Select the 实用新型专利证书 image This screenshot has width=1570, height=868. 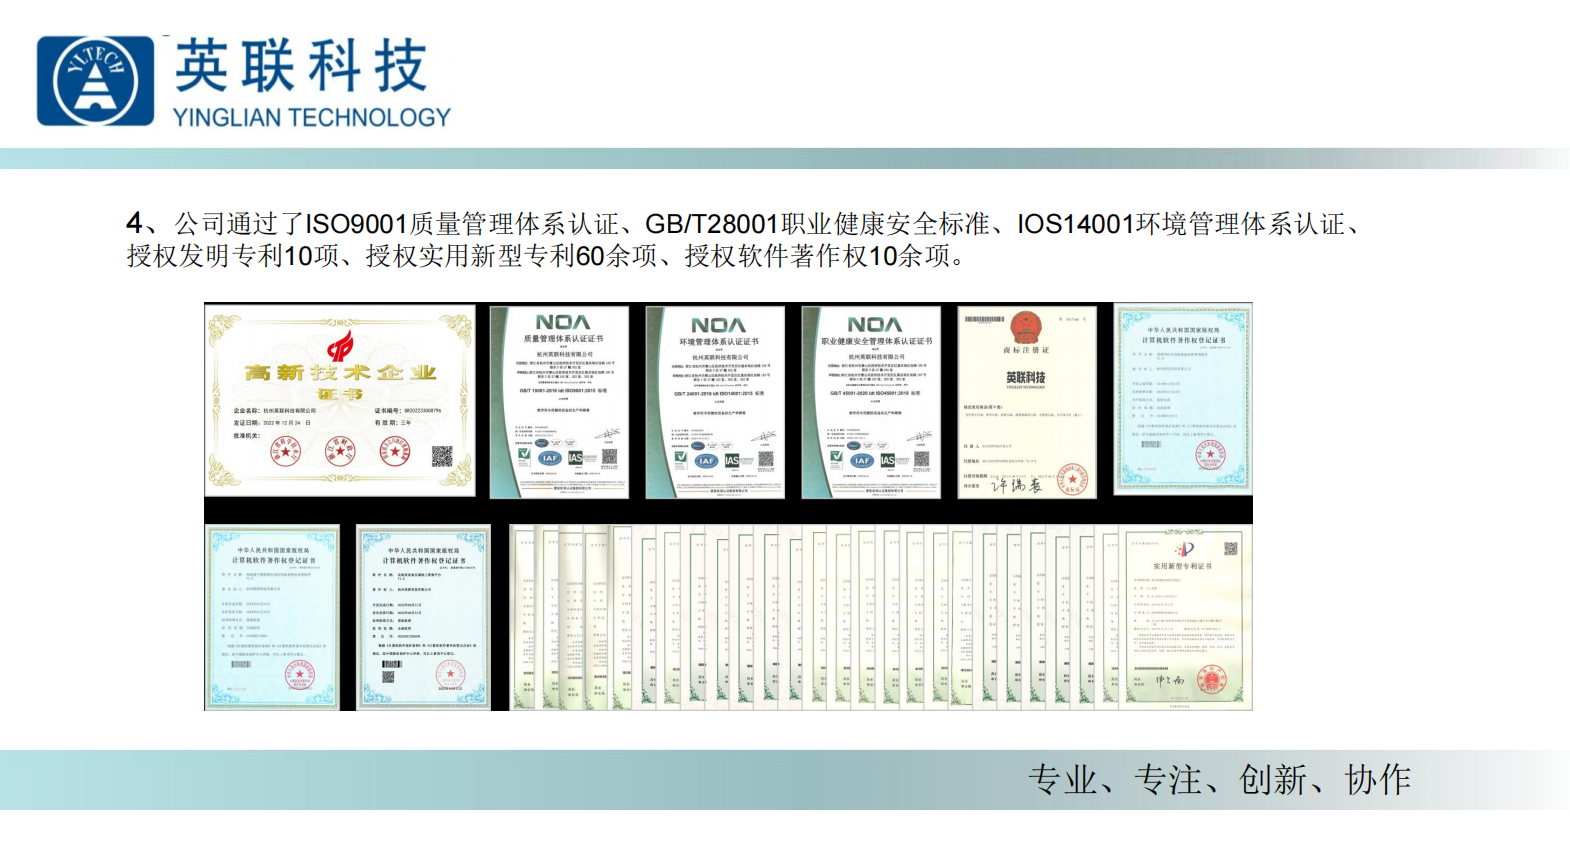1185,617
